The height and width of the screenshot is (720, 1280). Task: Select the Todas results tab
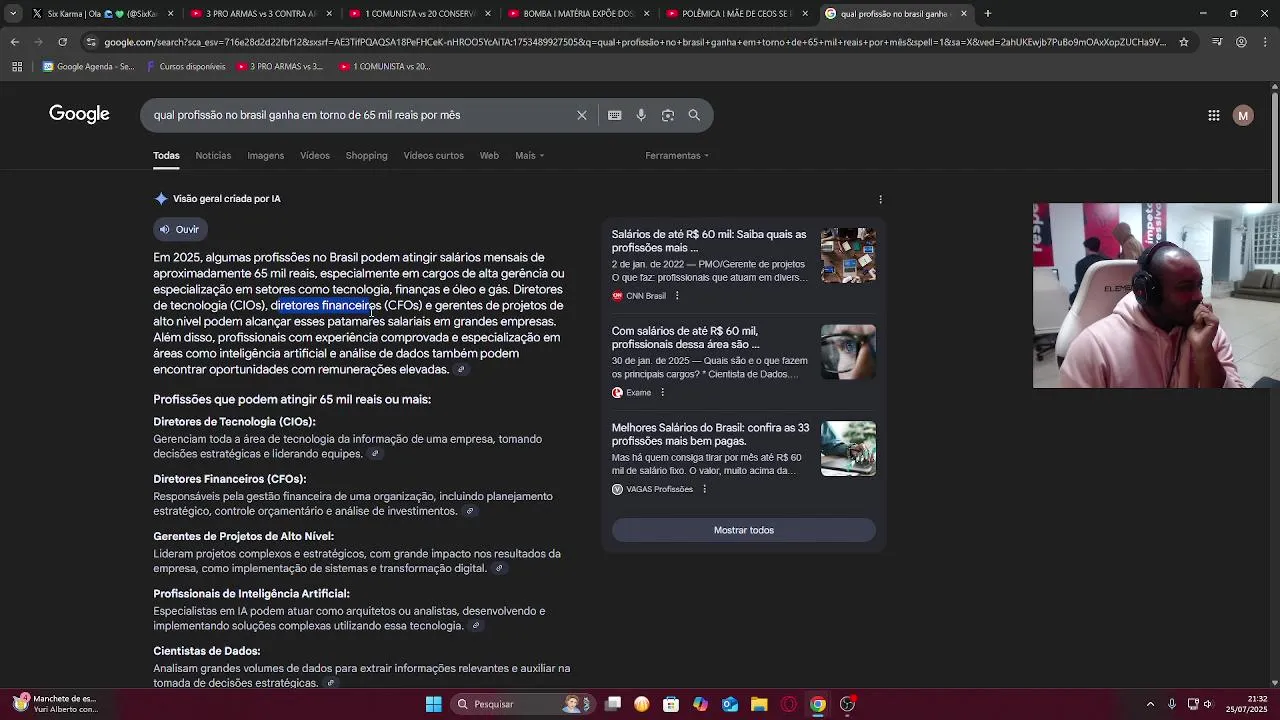pos(166,156)
